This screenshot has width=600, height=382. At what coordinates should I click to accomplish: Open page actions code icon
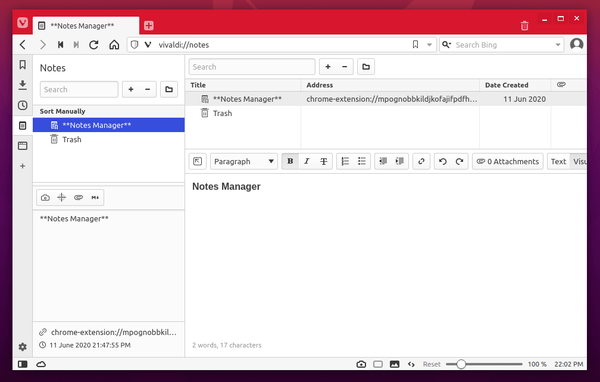(411, 364)
